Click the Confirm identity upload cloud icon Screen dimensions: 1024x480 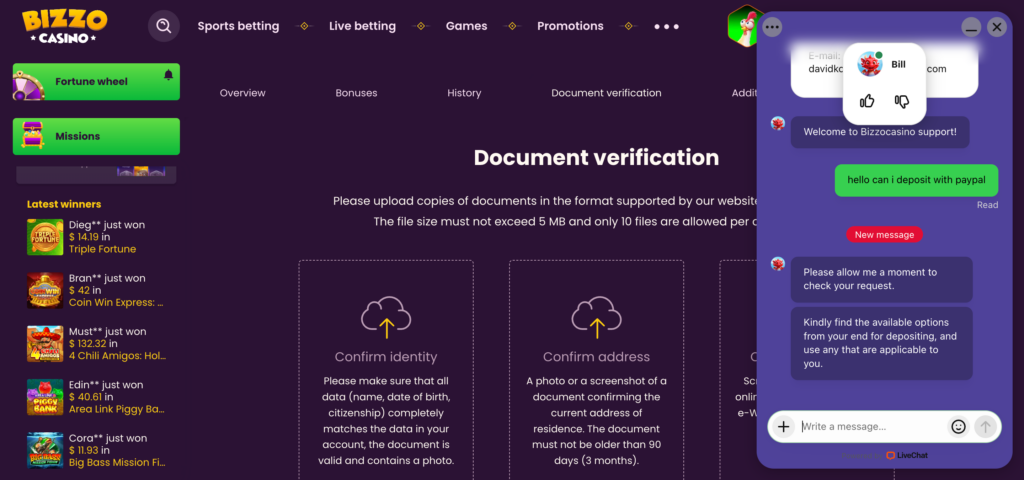point(386,317)
